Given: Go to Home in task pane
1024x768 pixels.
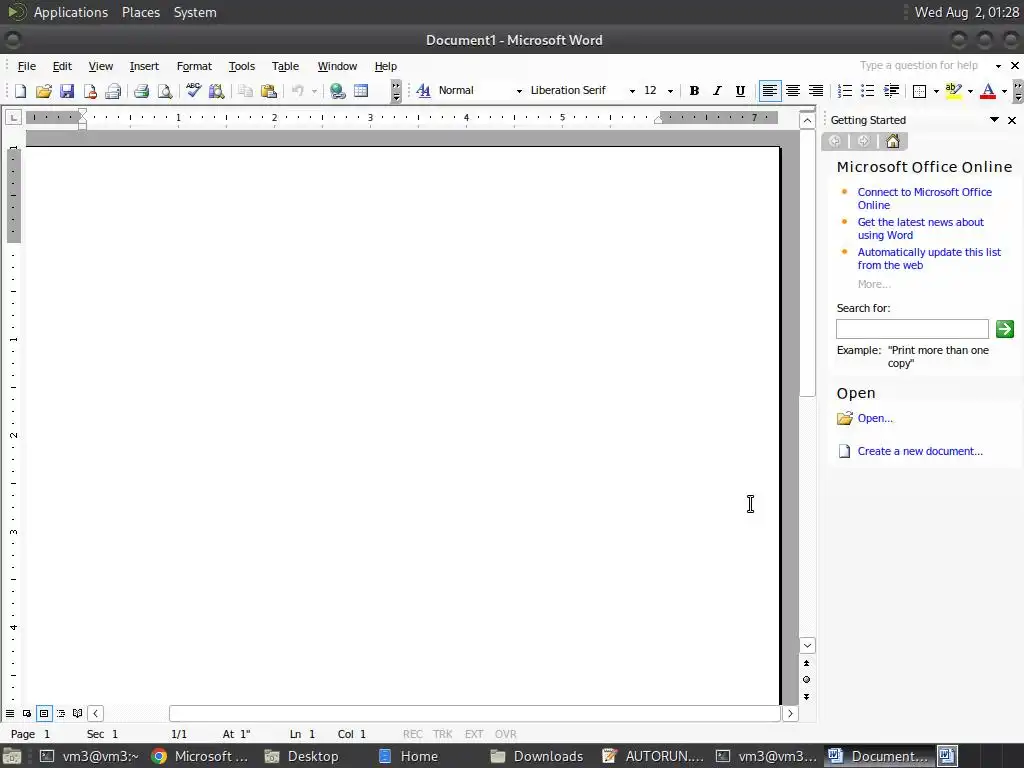Looking at the screenshot, I should (893, 141).
